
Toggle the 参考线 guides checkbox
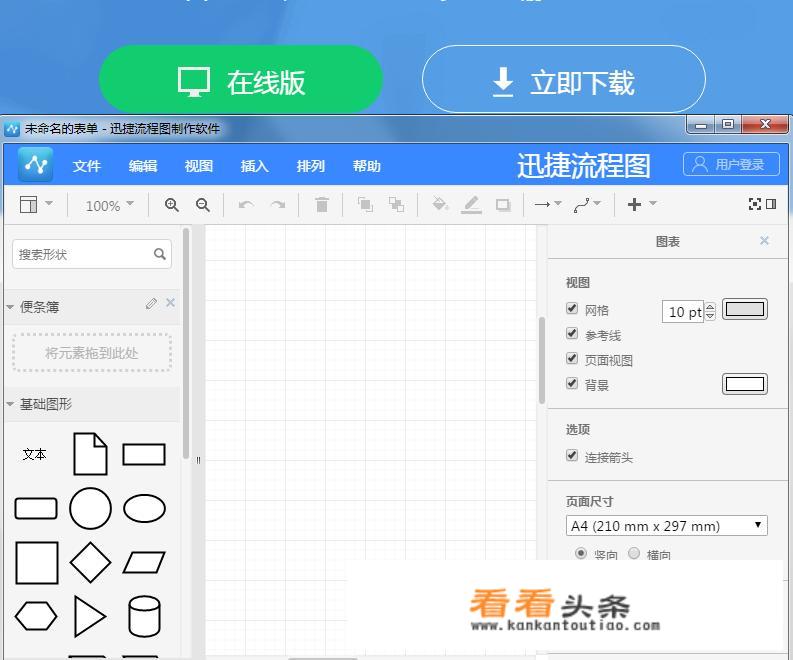[572, 334]
